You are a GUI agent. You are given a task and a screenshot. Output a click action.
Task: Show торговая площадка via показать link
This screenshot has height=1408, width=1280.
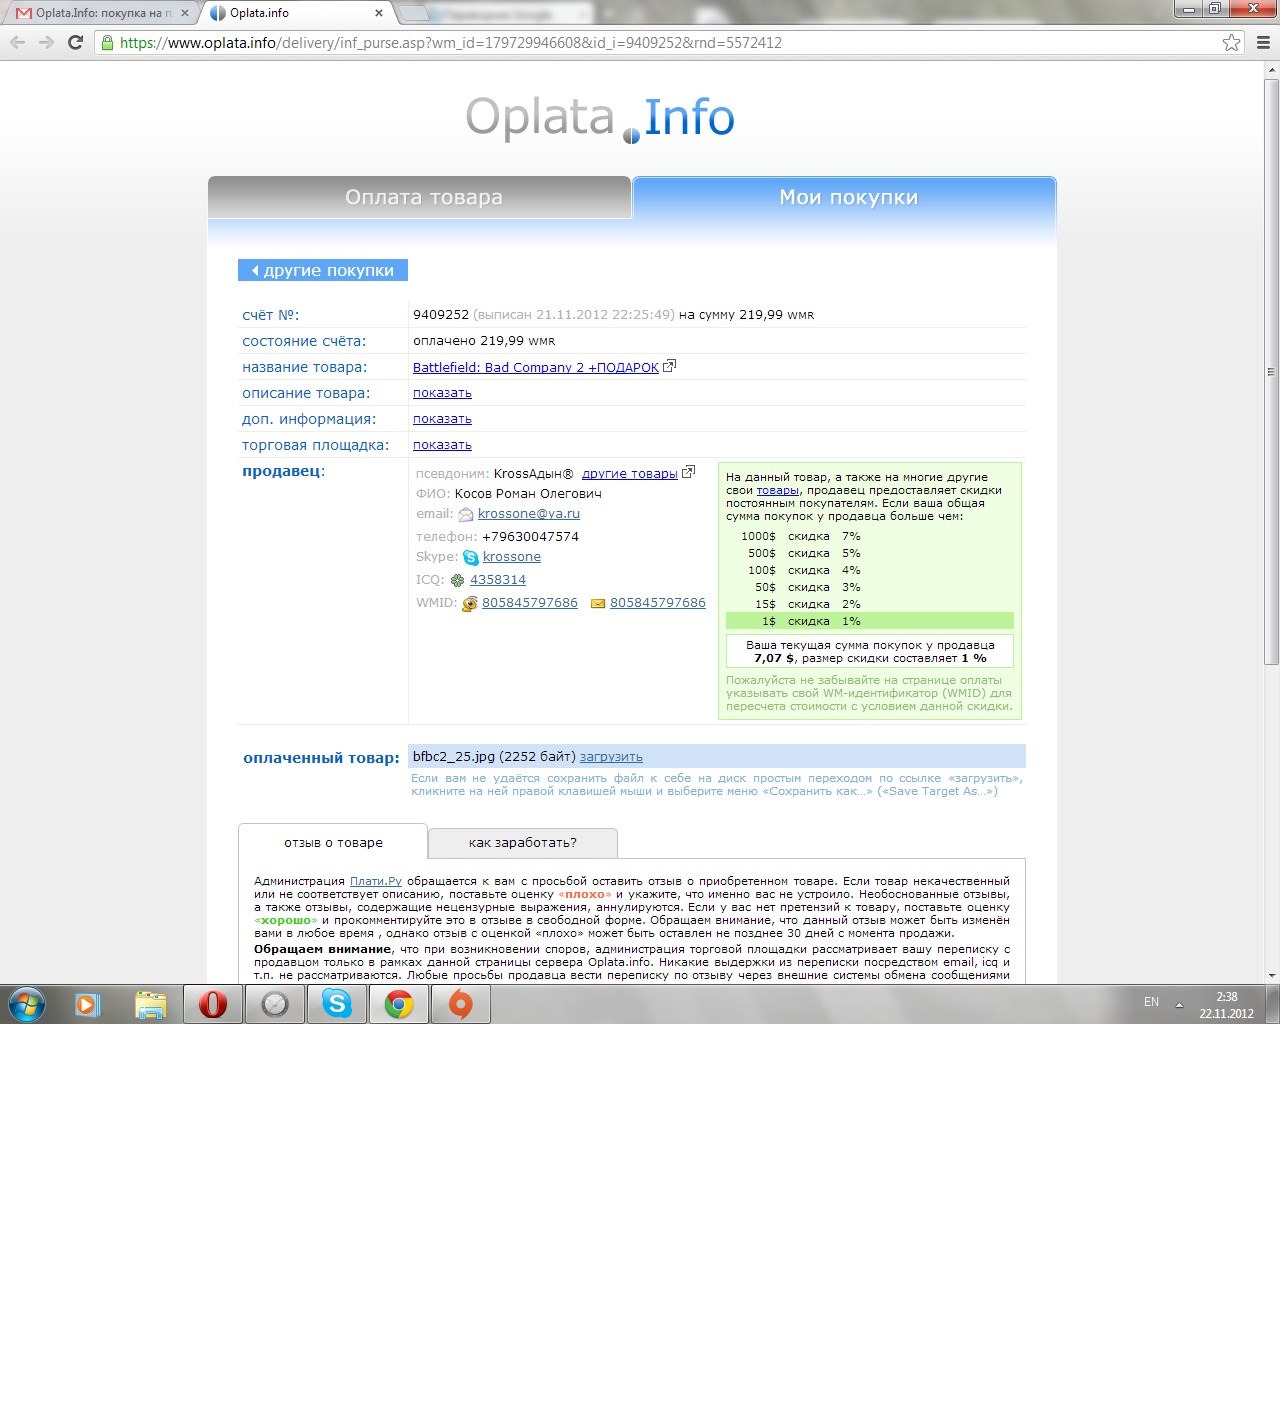point(442,445)
